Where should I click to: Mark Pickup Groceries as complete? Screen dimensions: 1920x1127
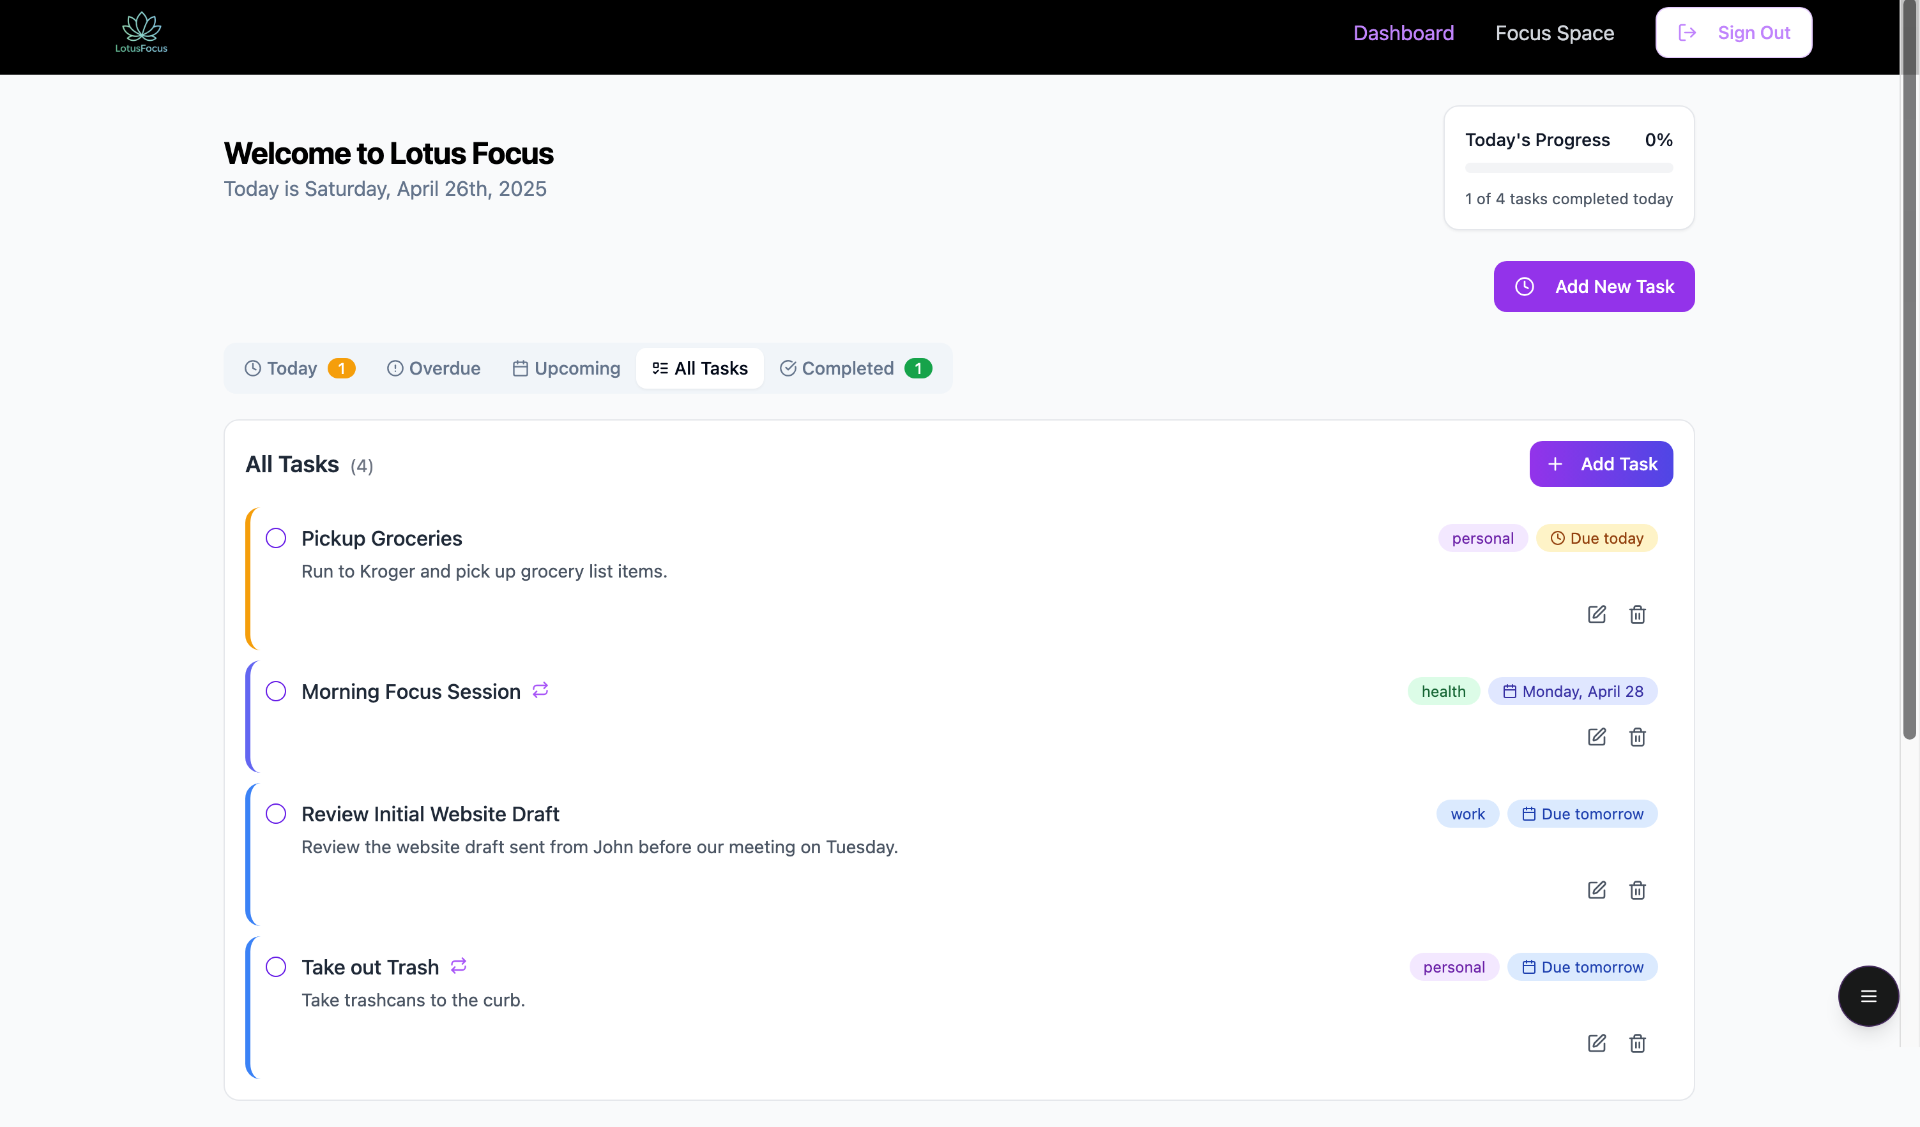click(x=276, y=538)
